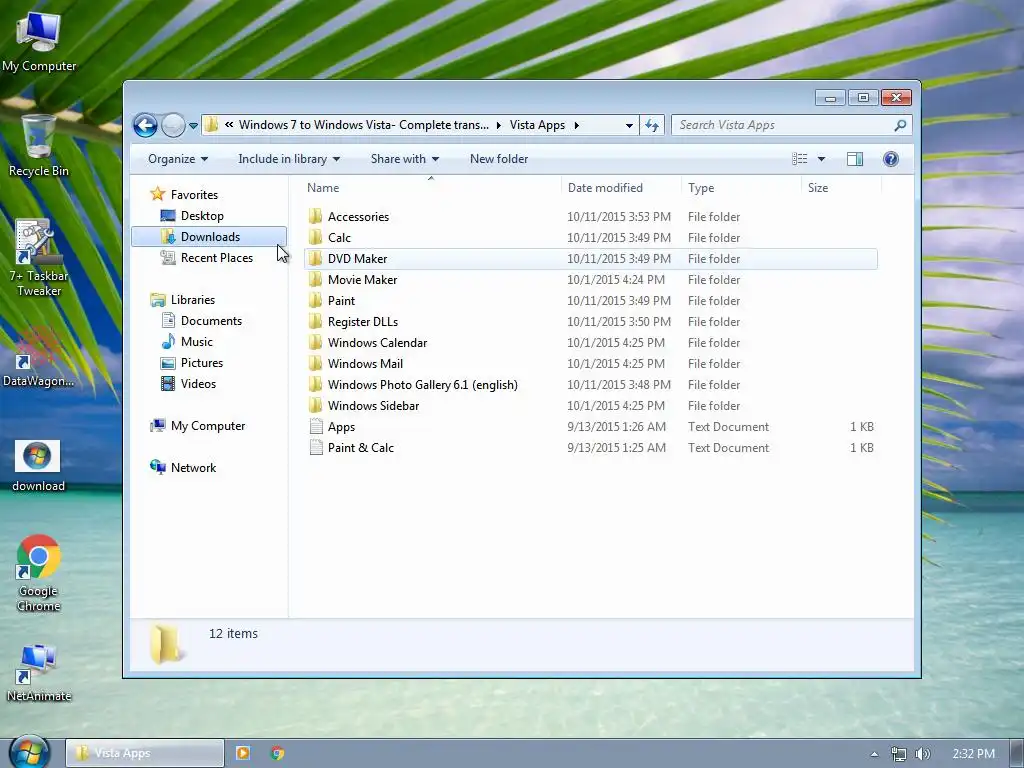The height and width of the screenshot is (768, 1024).
Task: Sort by the Type column header
Action: point(741,187)
